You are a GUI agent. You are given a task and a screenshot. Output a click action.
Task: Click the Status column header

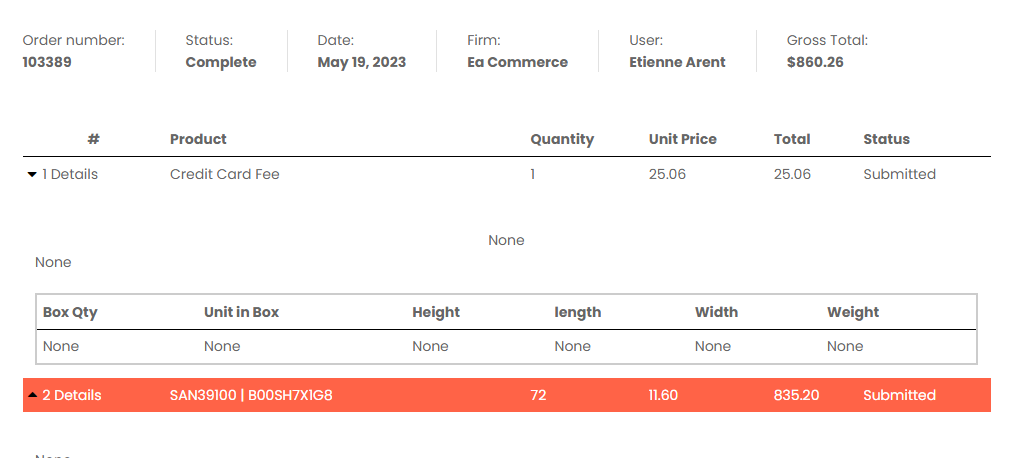tap(886, 139)
